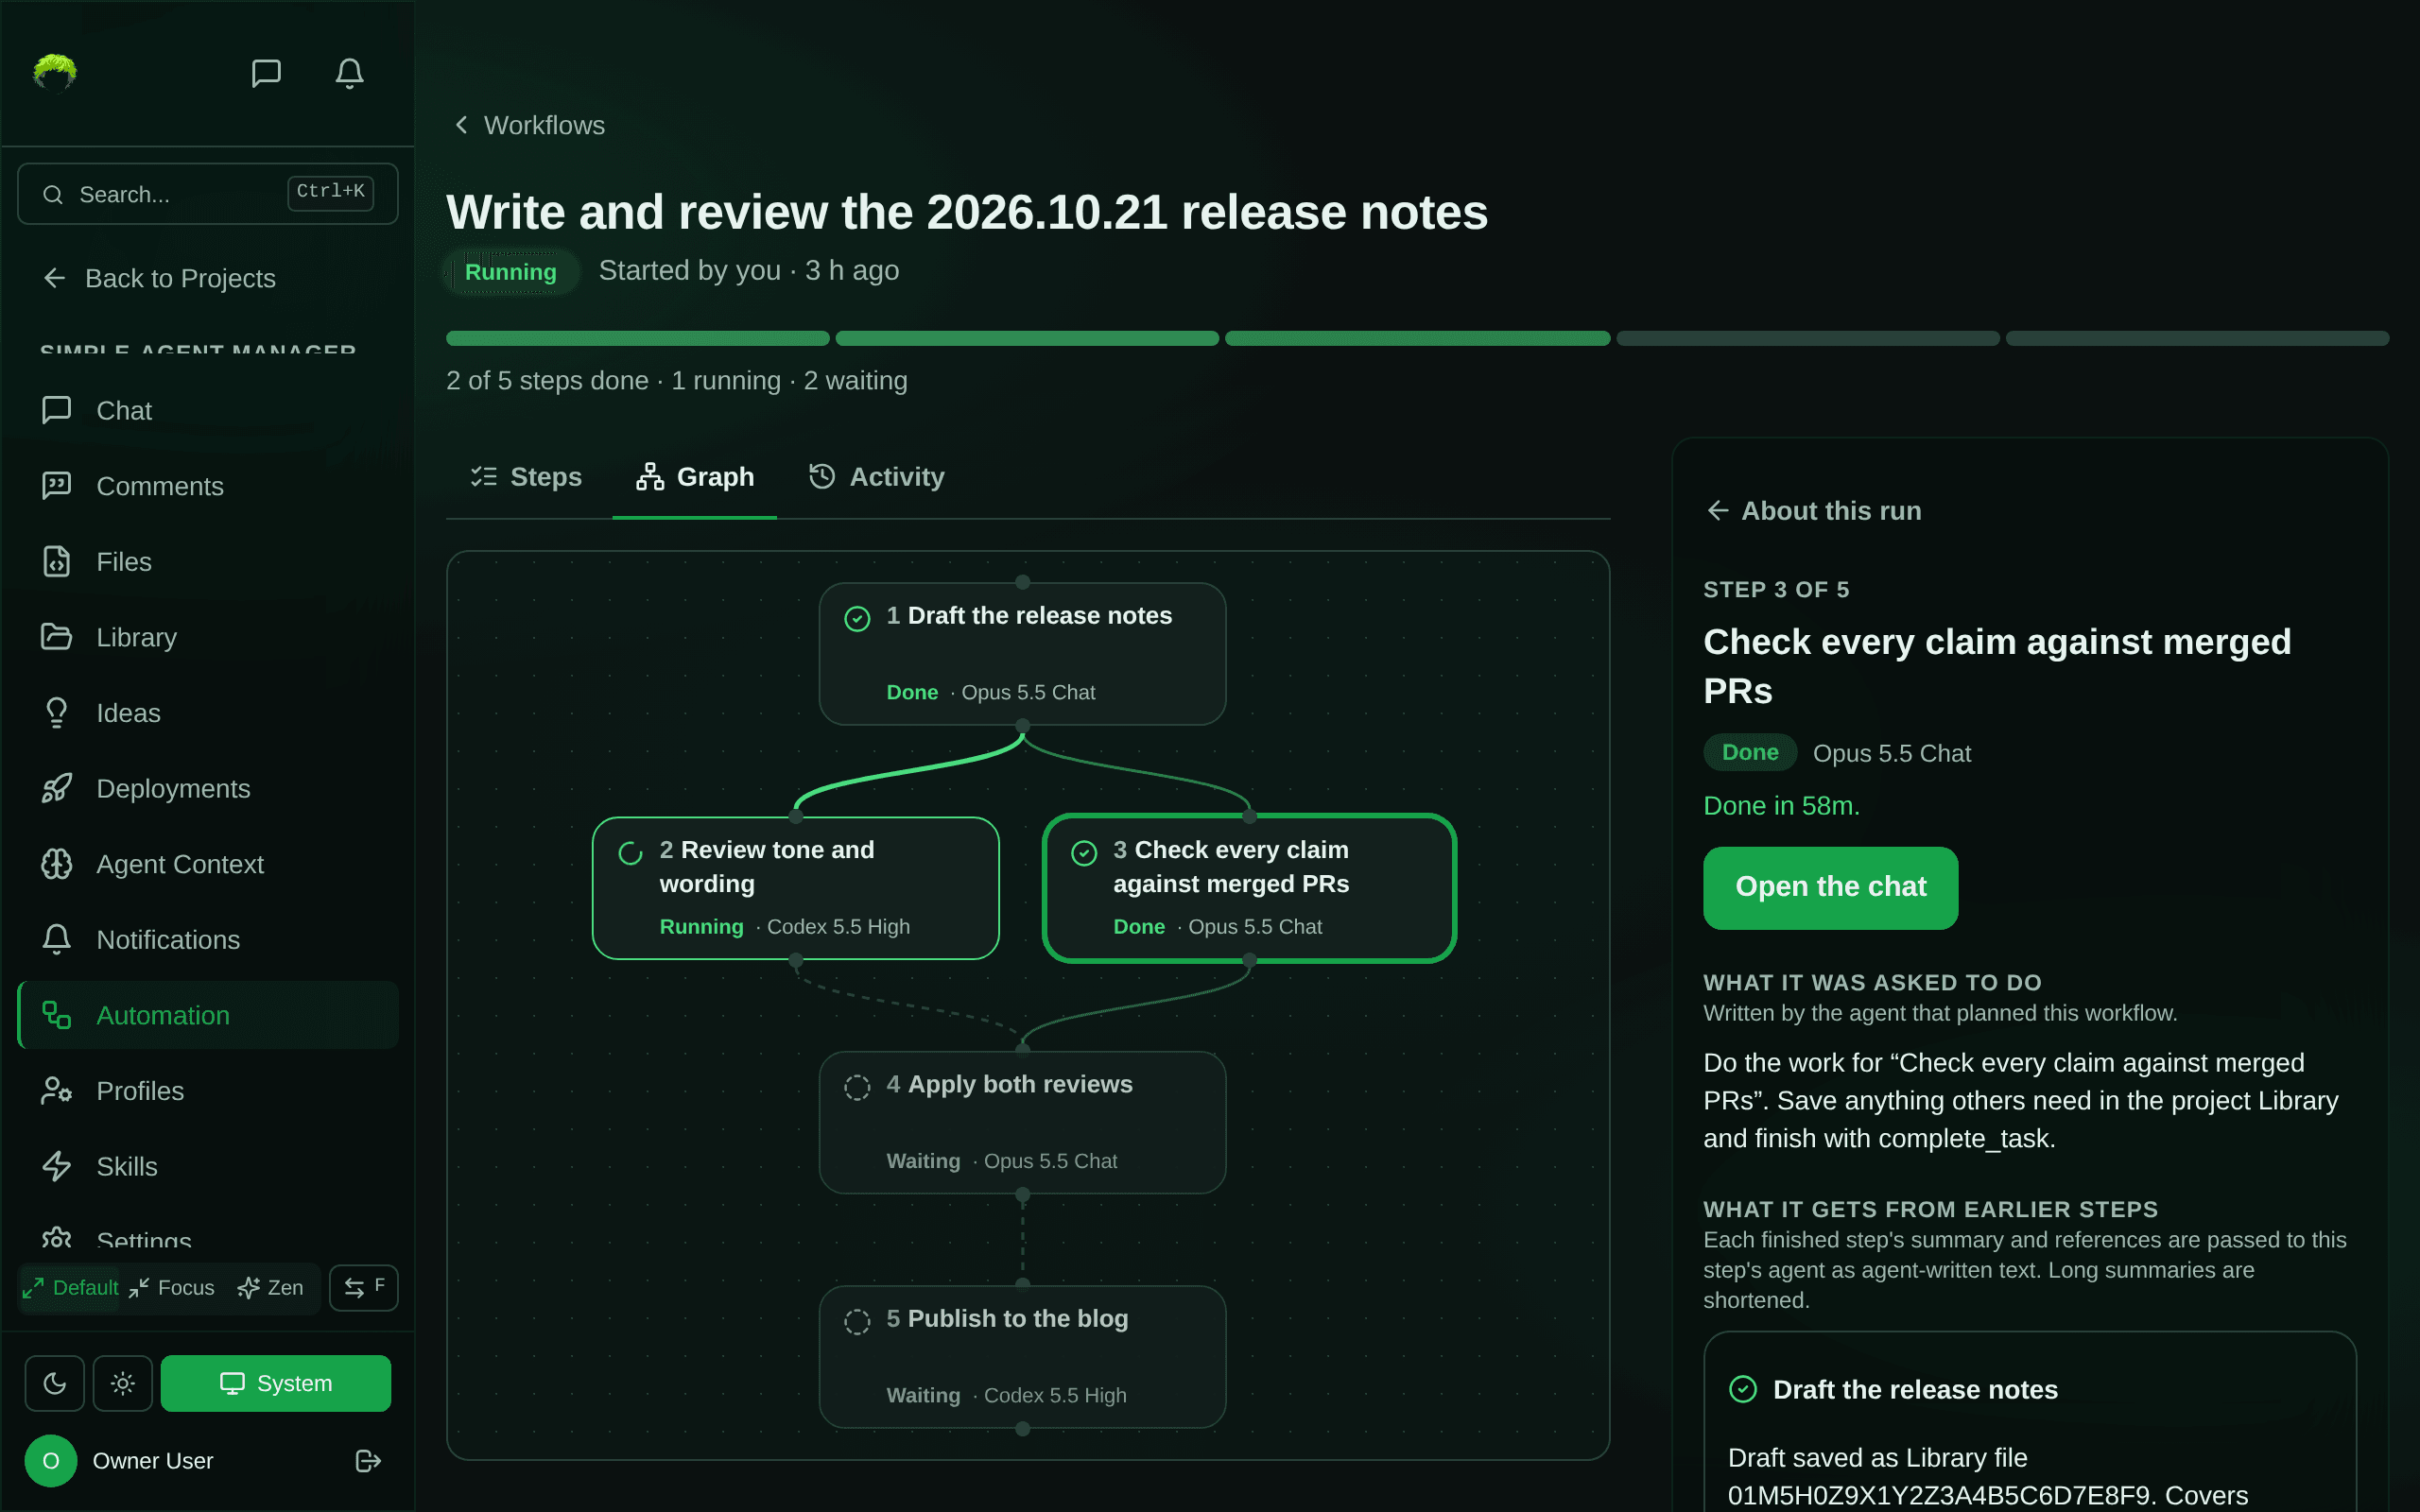Open Comments from the sidebar
This screenshot has width=2420, height=1512.
pyautogui.click(x=208, y=486)
